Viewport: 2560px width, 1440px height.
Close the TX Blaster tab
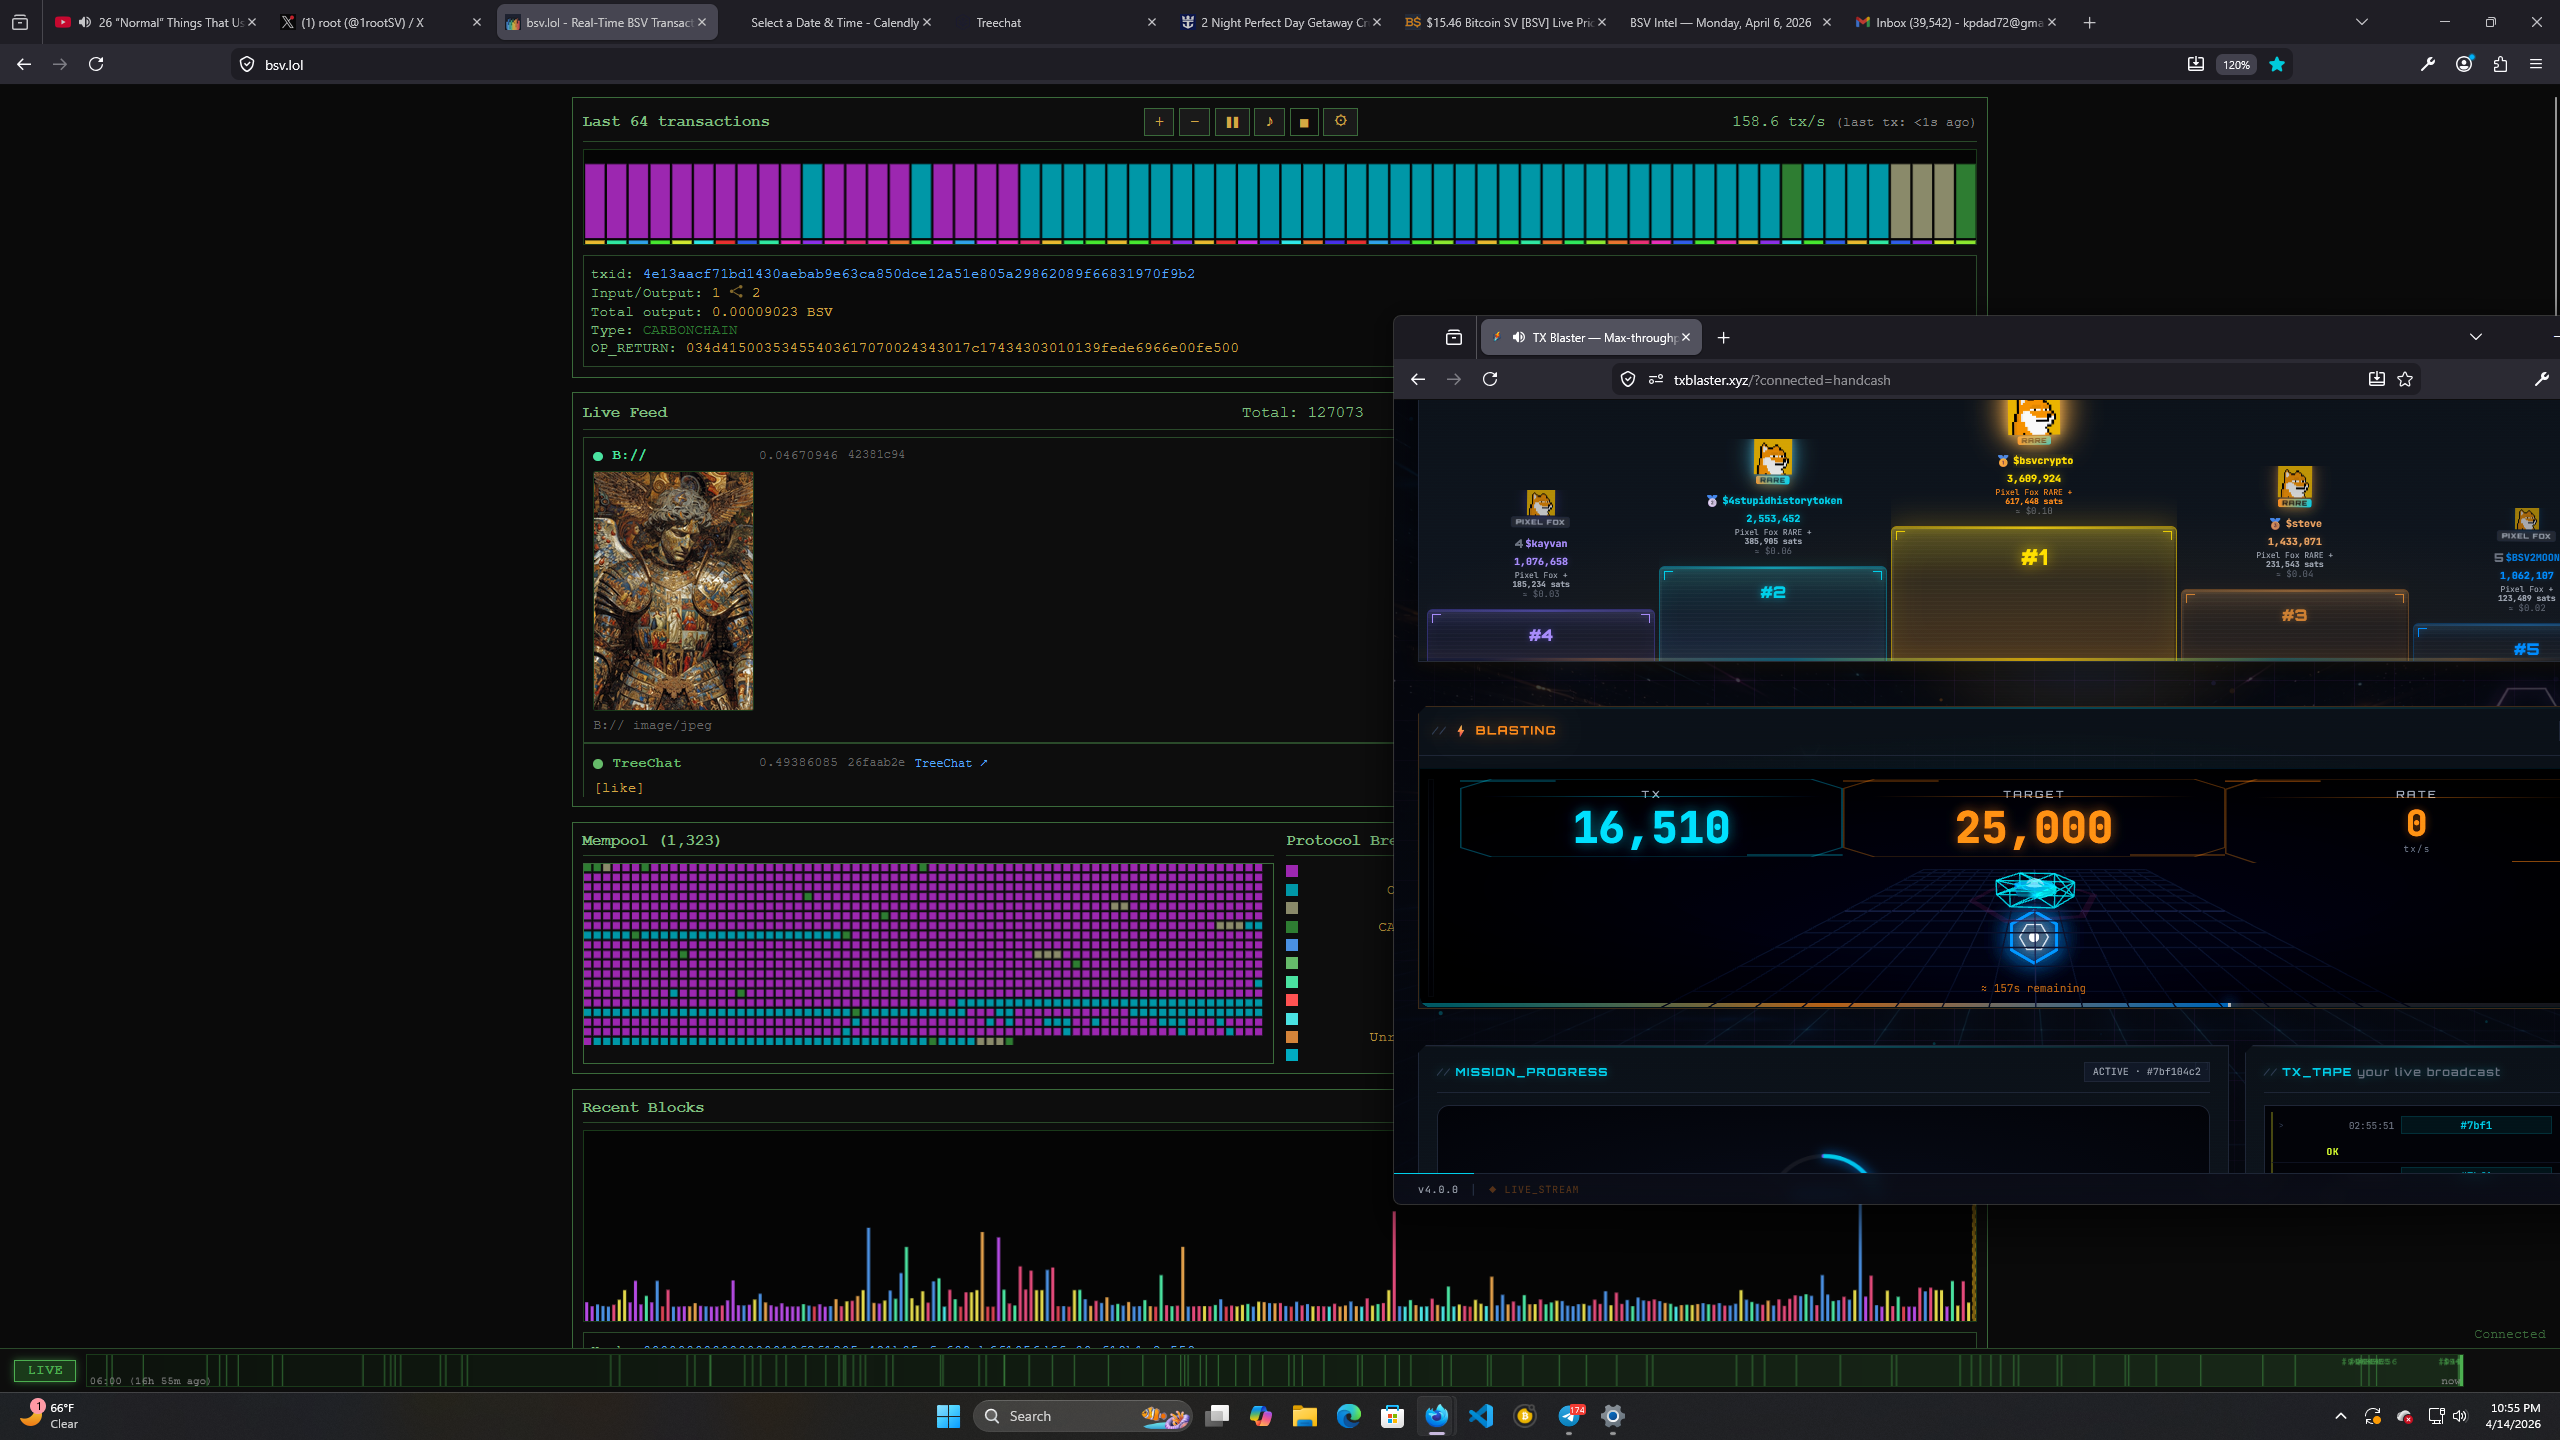point(1686,338)
